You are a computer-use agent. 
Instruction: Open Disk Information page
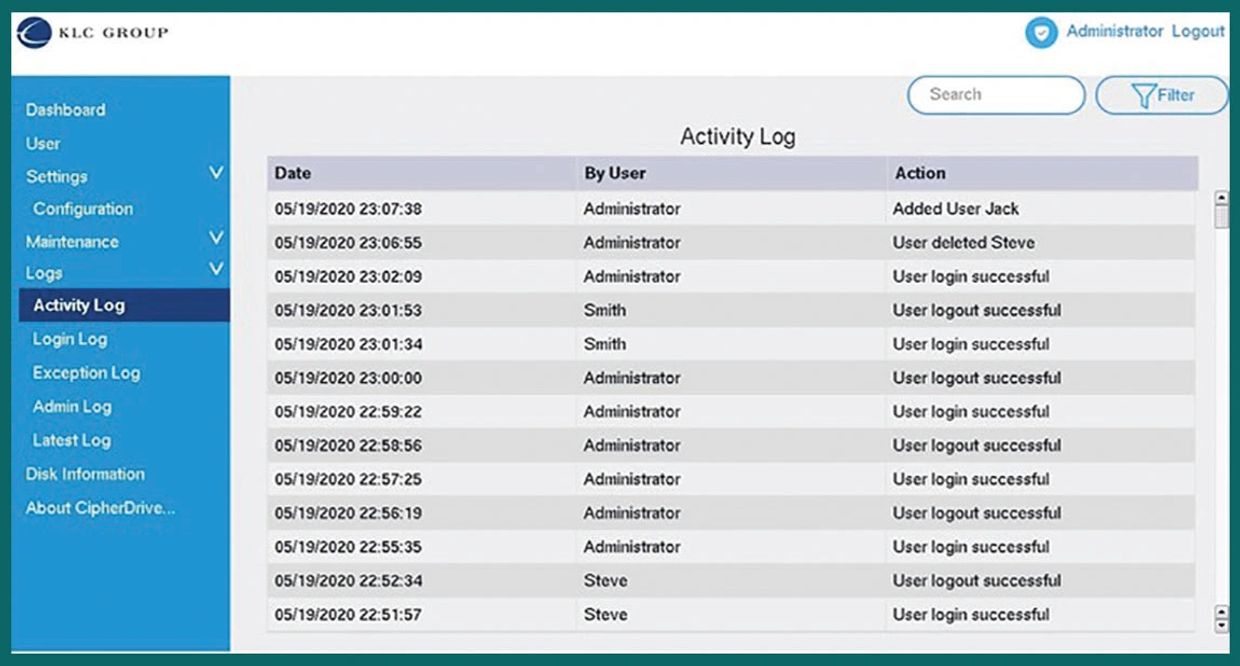coord(85,474)
